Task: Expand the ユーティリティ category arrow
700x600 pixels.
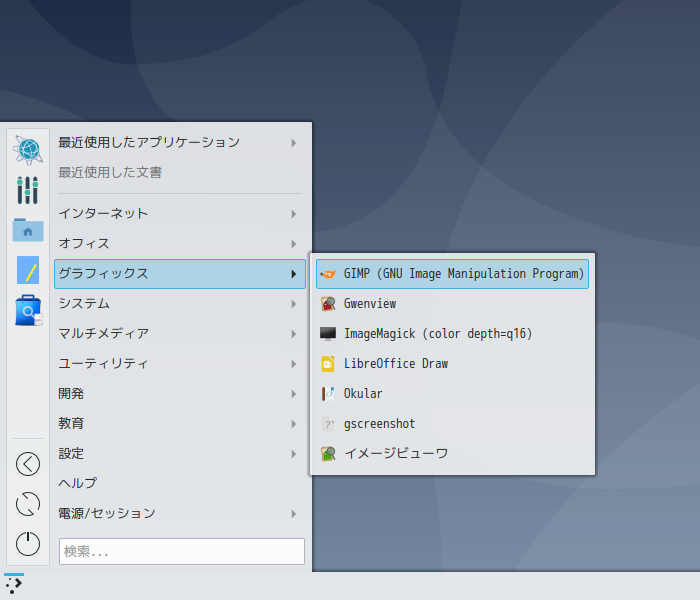Action: [293, 364]
